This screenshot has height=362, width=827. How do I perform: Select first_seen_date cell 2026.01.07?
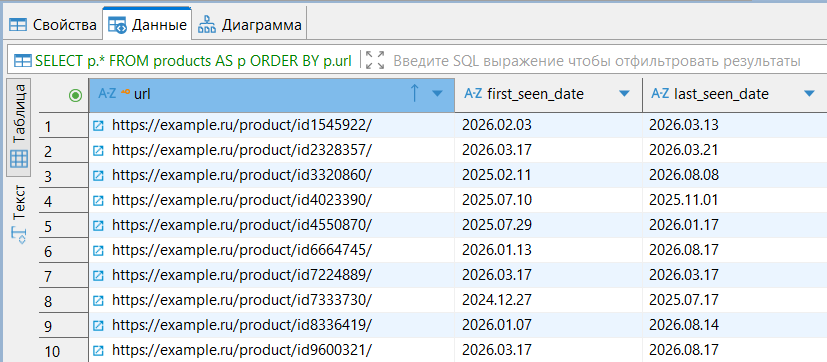point(549,325)
